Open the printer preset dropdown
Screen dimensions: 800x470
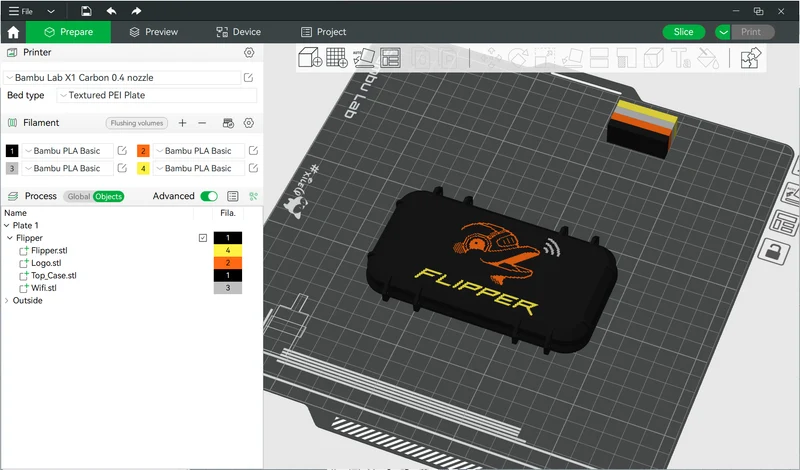click(122, 78)
